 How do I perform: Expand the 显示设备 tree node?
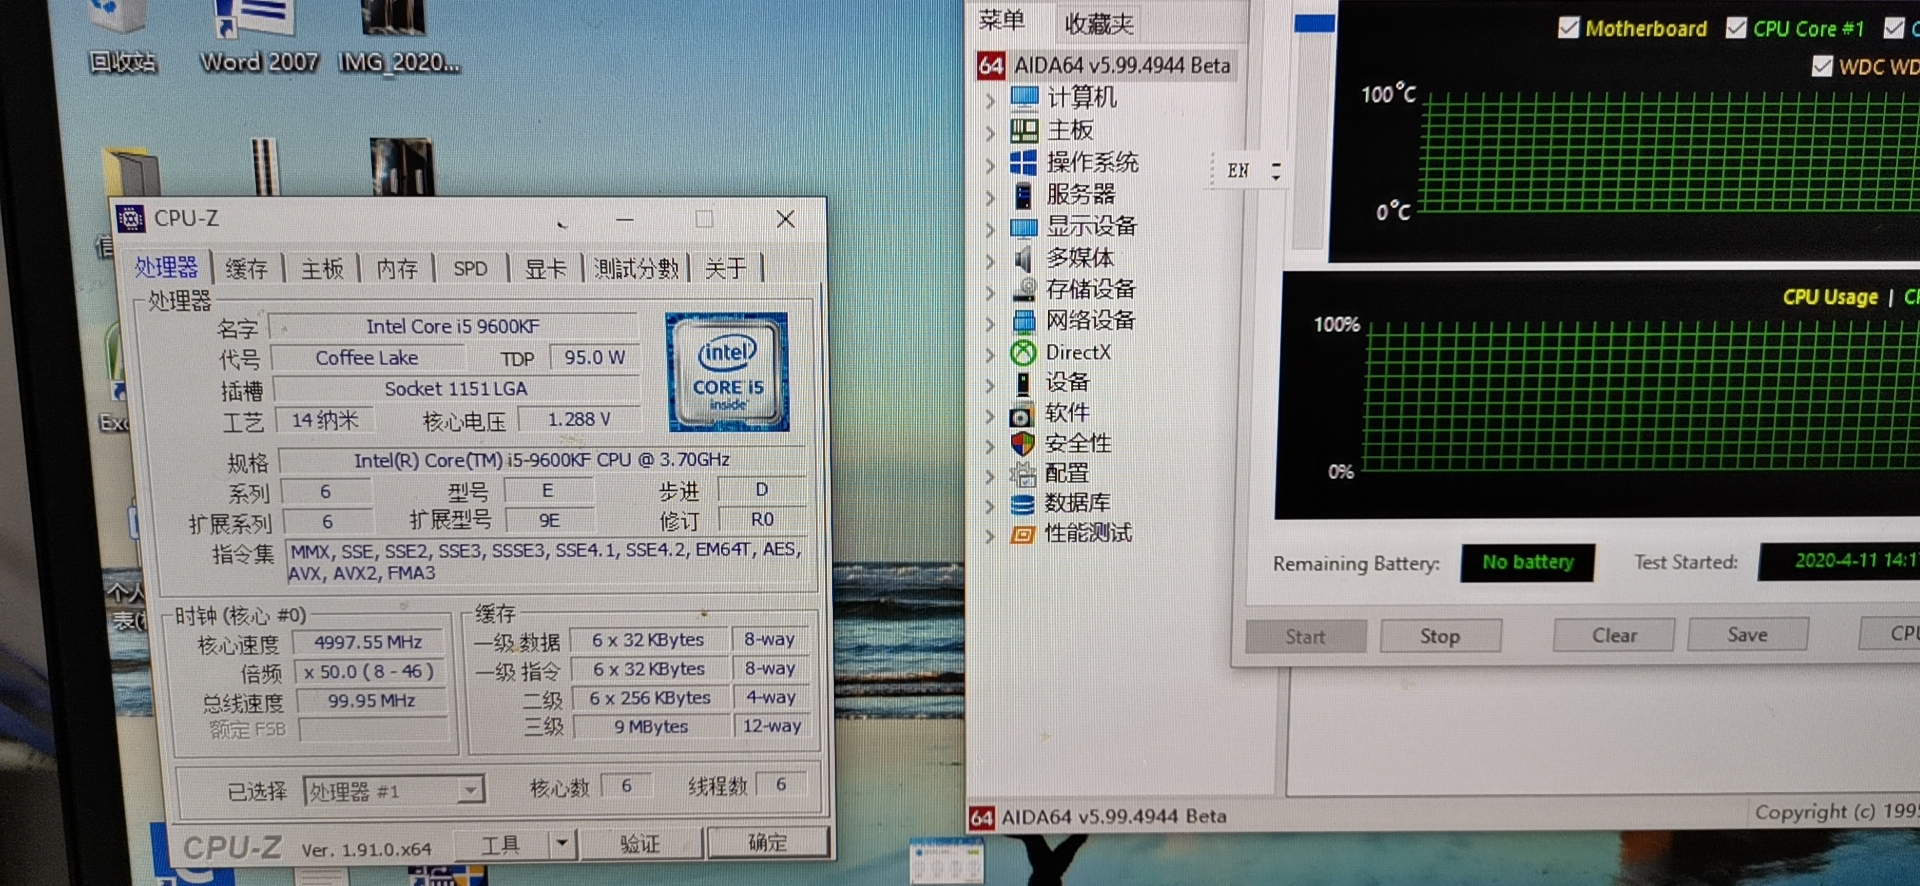(990, 229)
